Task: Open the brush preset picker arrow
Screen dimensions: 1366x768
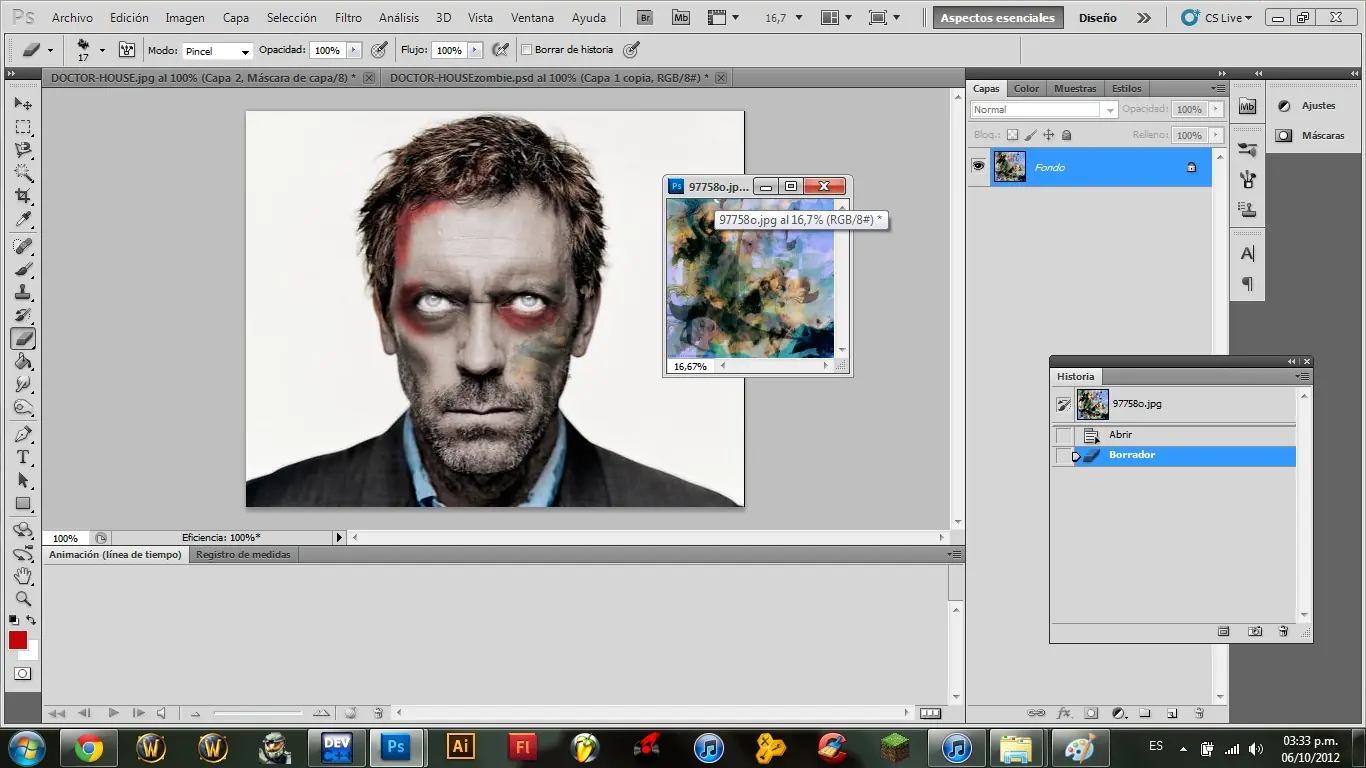Action: [102, 50]
